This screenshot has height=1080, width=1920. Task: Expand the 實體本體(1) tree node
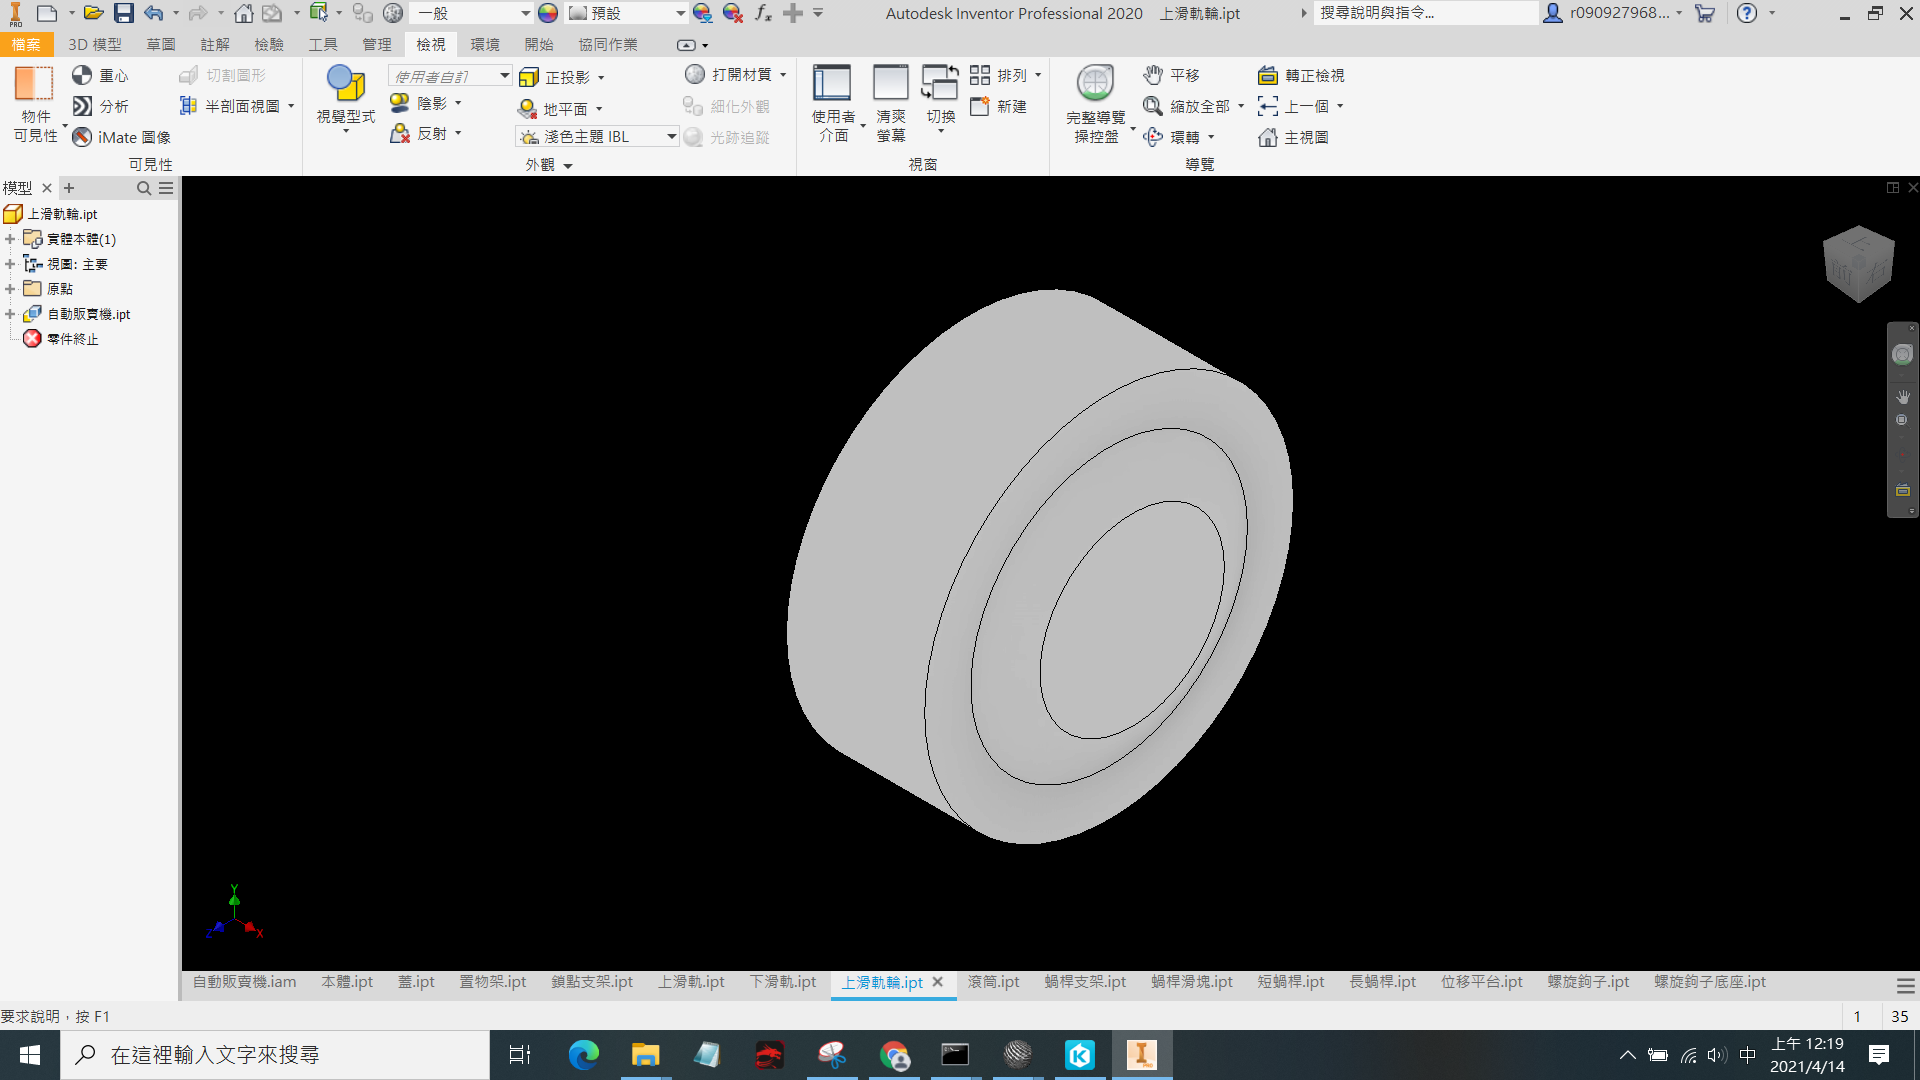10,239
